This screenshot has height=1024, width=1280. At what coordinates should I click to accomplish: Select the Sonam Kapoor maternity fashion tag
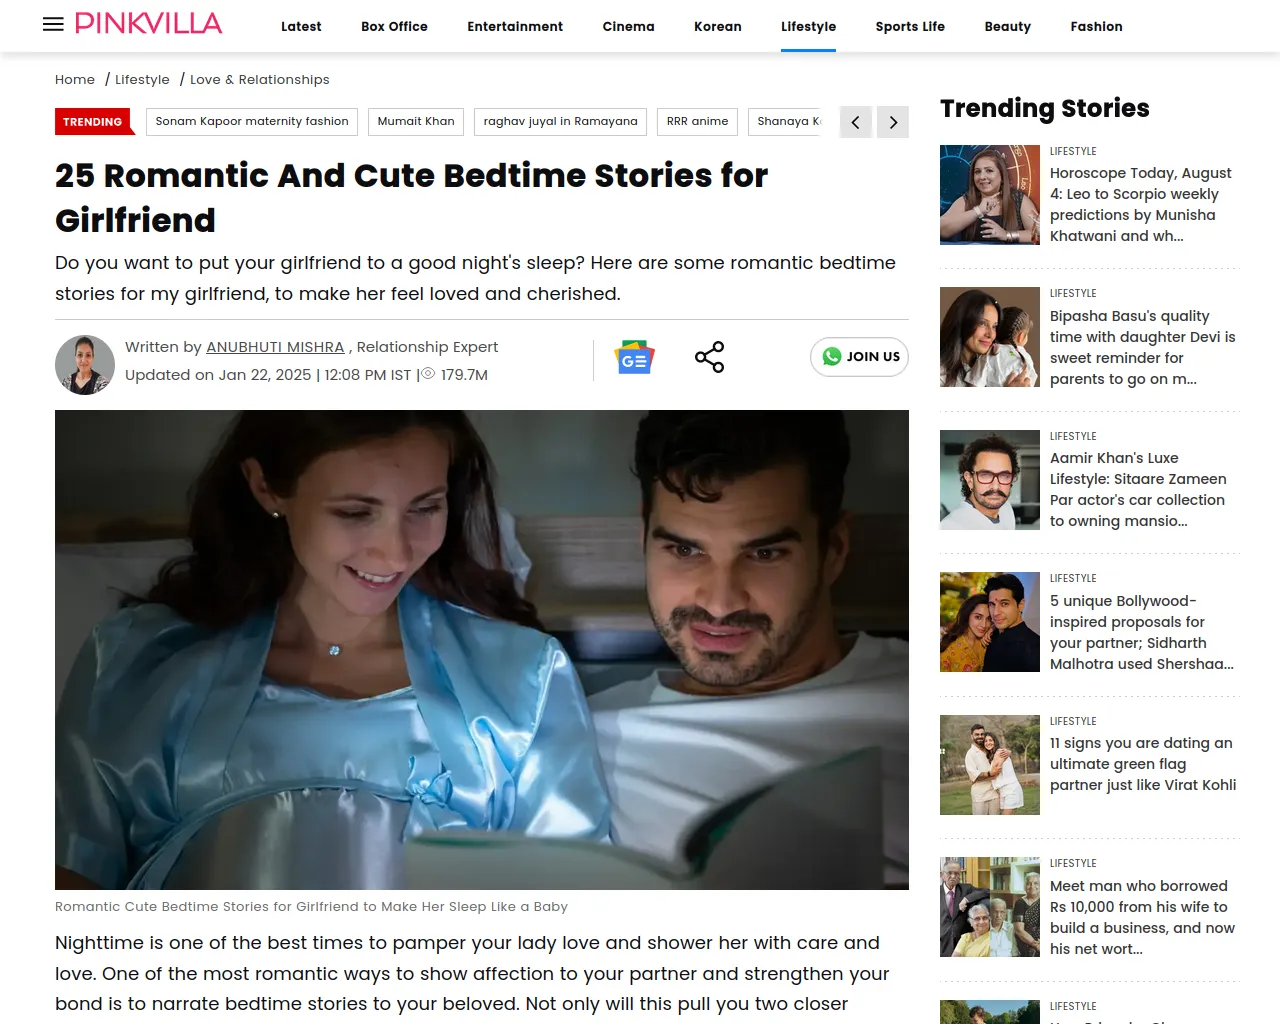point(252,122)
